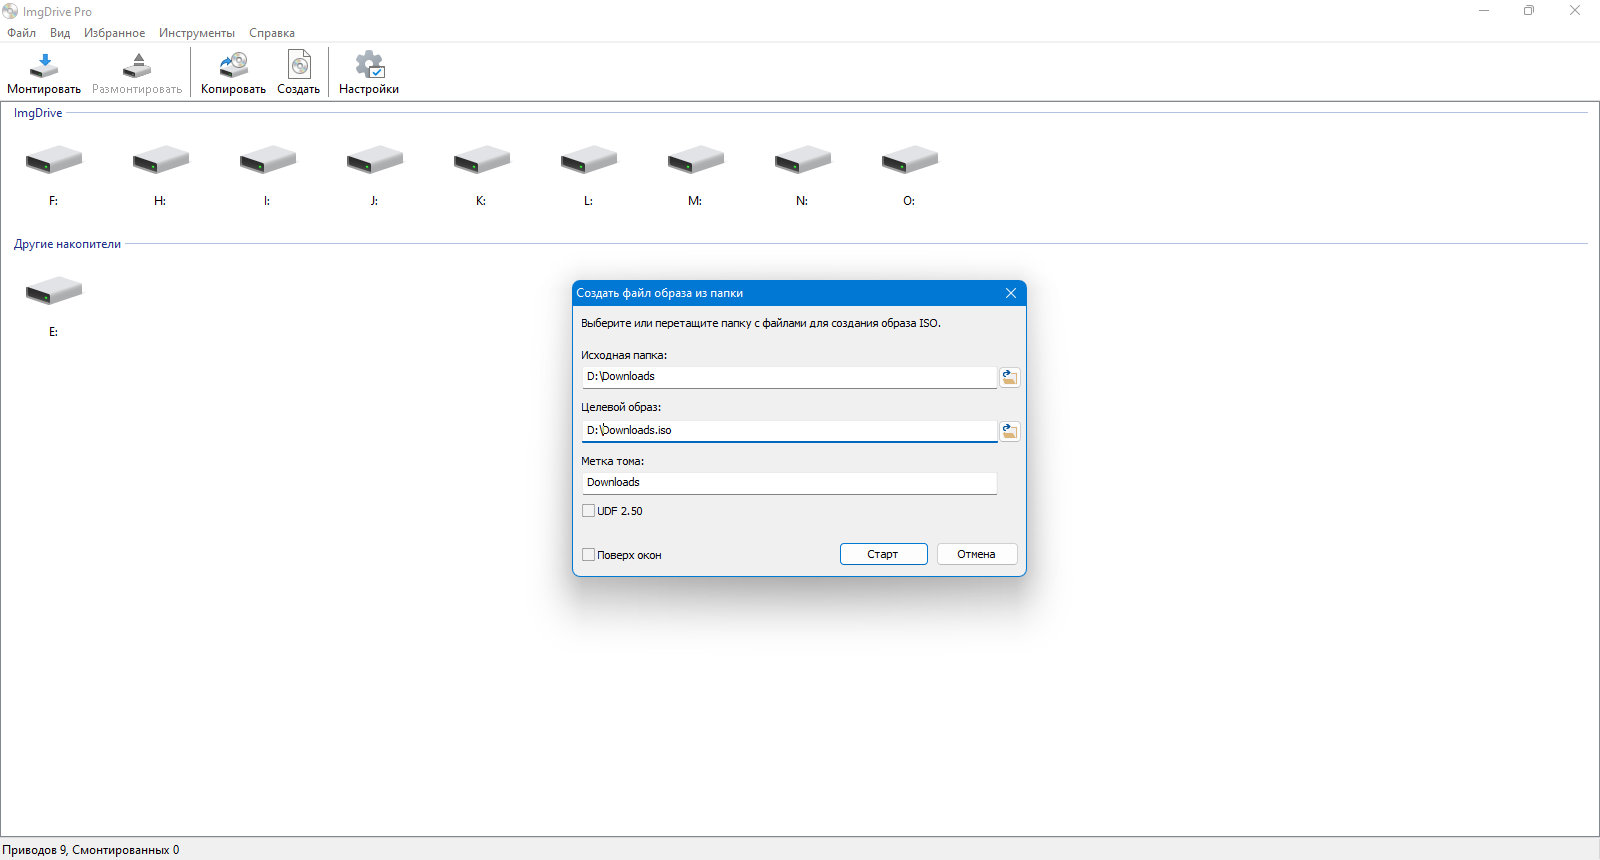Click the Монтировать toolbar icon
1600x860 pixels.
click(44, 65)
